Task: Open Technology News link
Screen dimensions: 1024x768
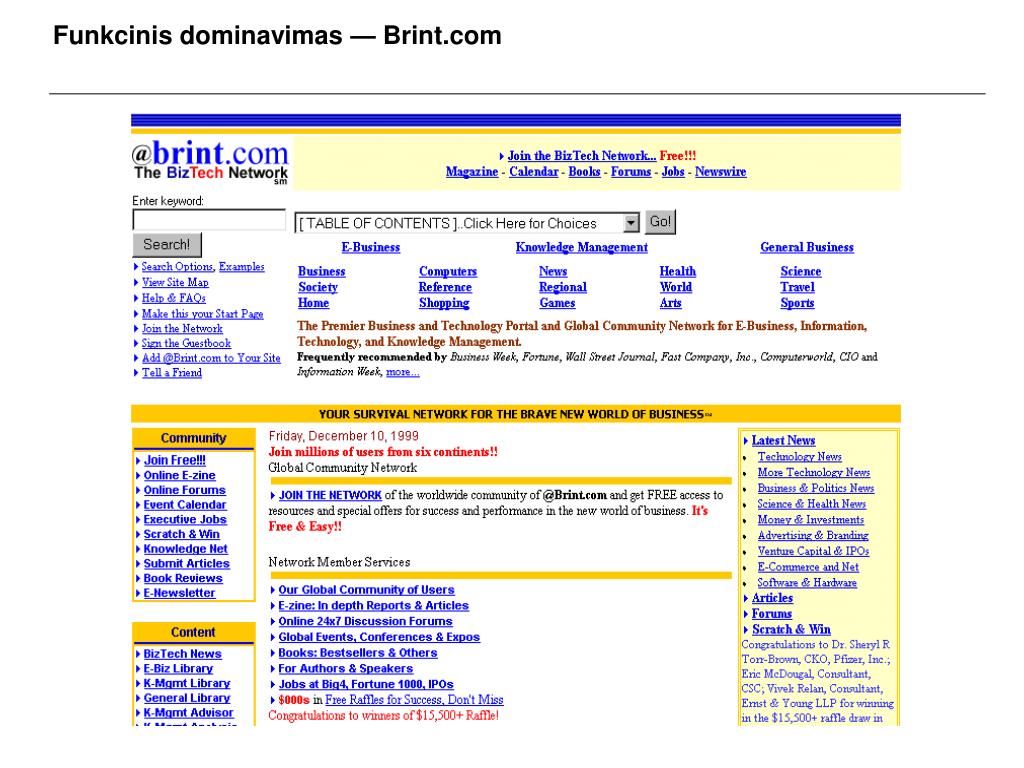Action: [x=799, y=457]
